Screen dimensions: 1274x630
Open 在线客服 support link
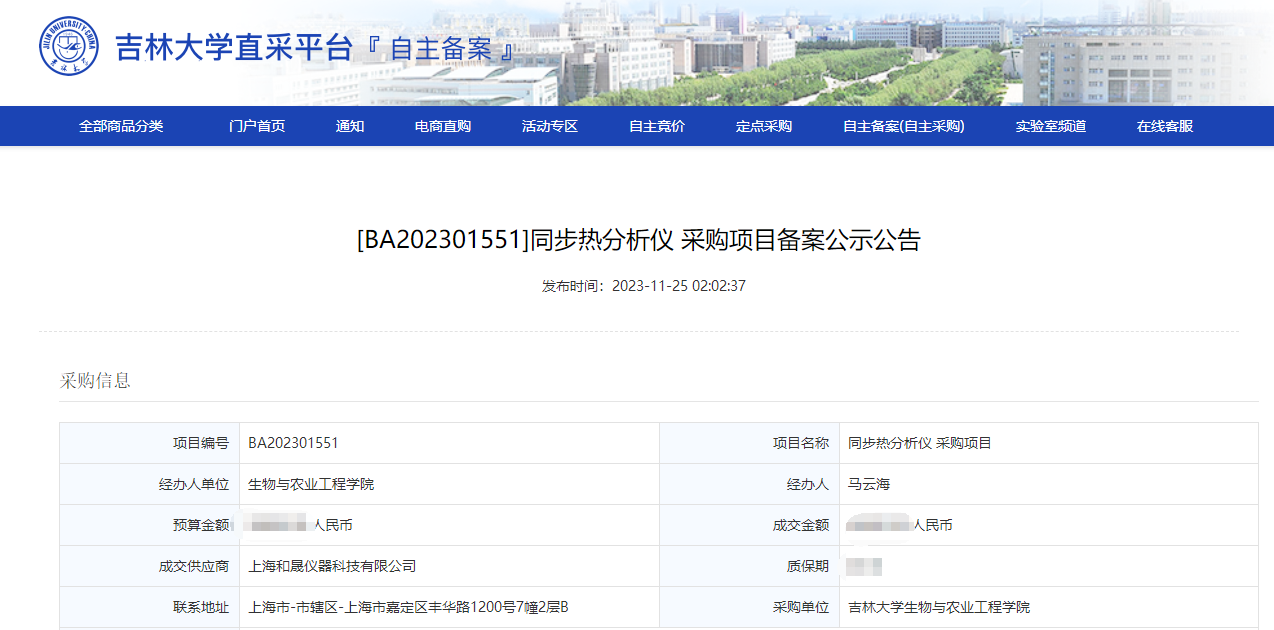tap(1165, 126)
